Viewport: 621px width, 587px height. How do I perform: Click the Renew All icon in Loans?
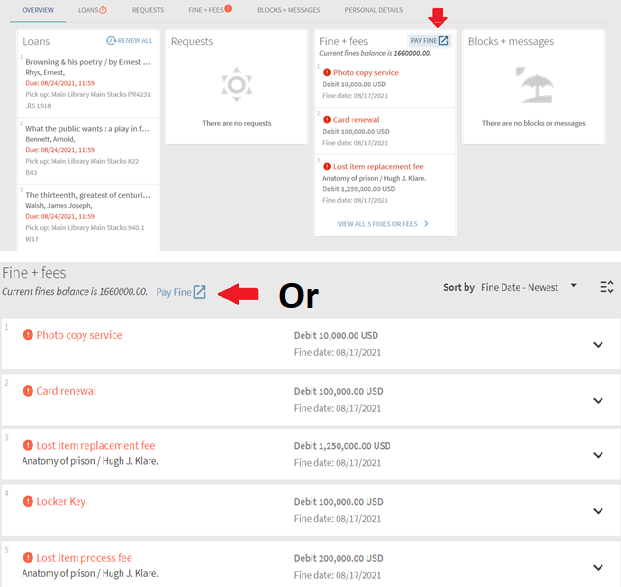coord(111,41)
